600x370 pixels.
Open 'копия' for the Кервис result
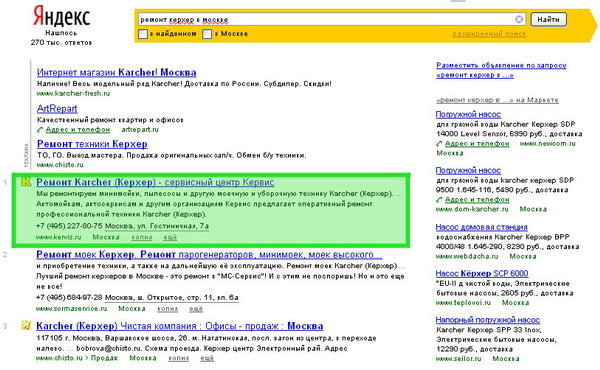[x=142, y=237]
